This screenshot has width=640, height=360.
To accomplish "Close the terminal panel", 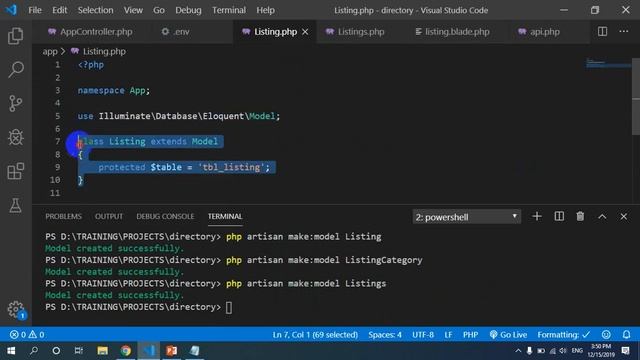I will pyautogui.click(x=624, y=217).
